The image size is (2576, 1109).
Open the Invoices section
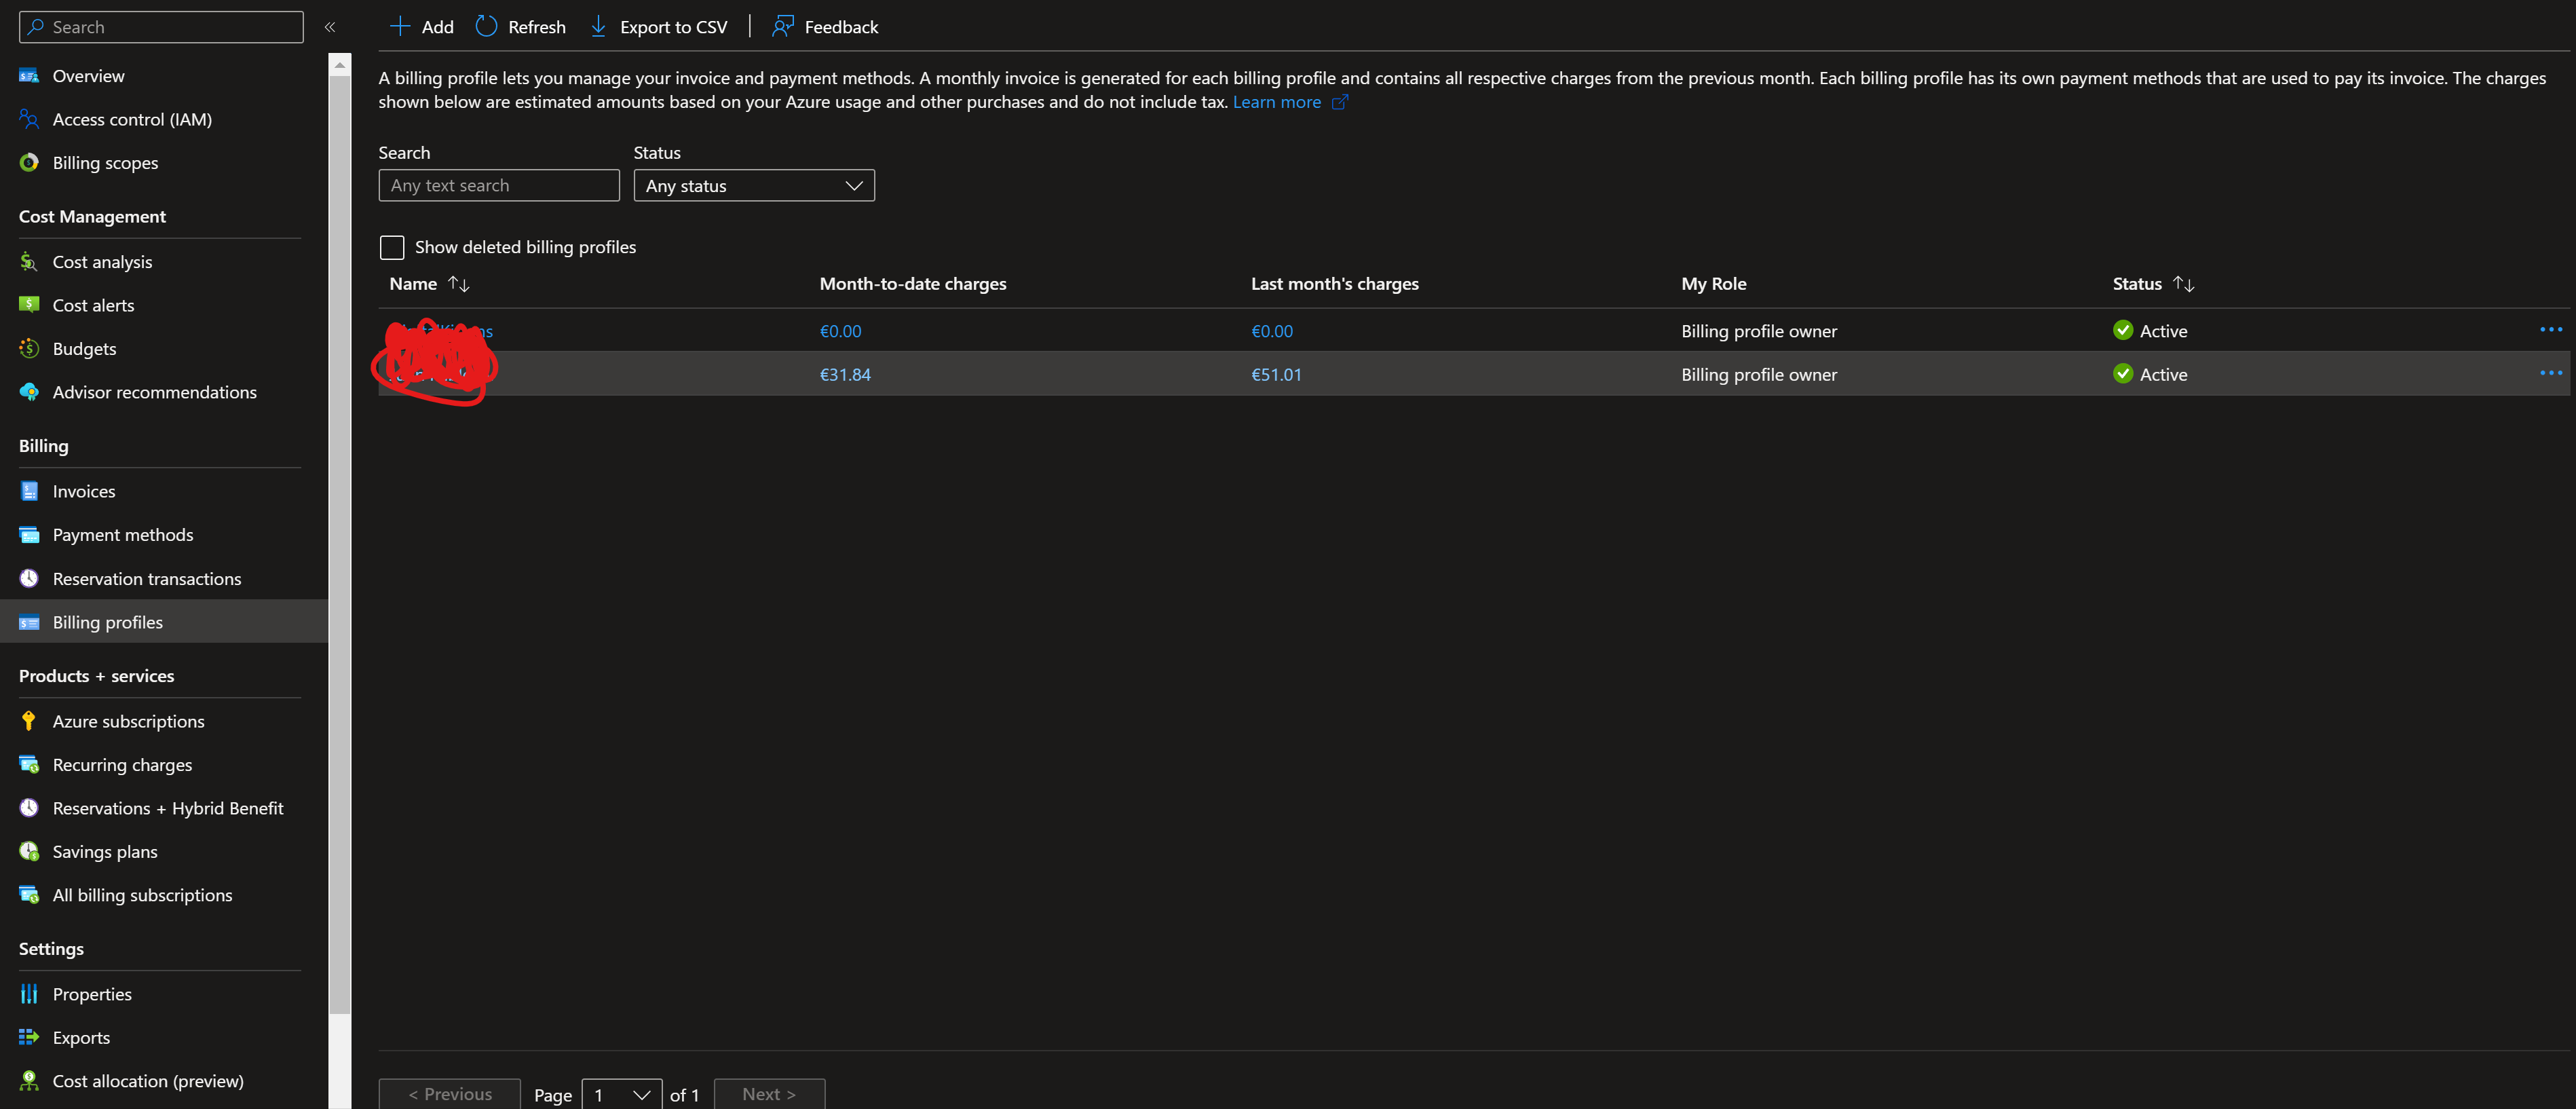click(x=84, y=491)
